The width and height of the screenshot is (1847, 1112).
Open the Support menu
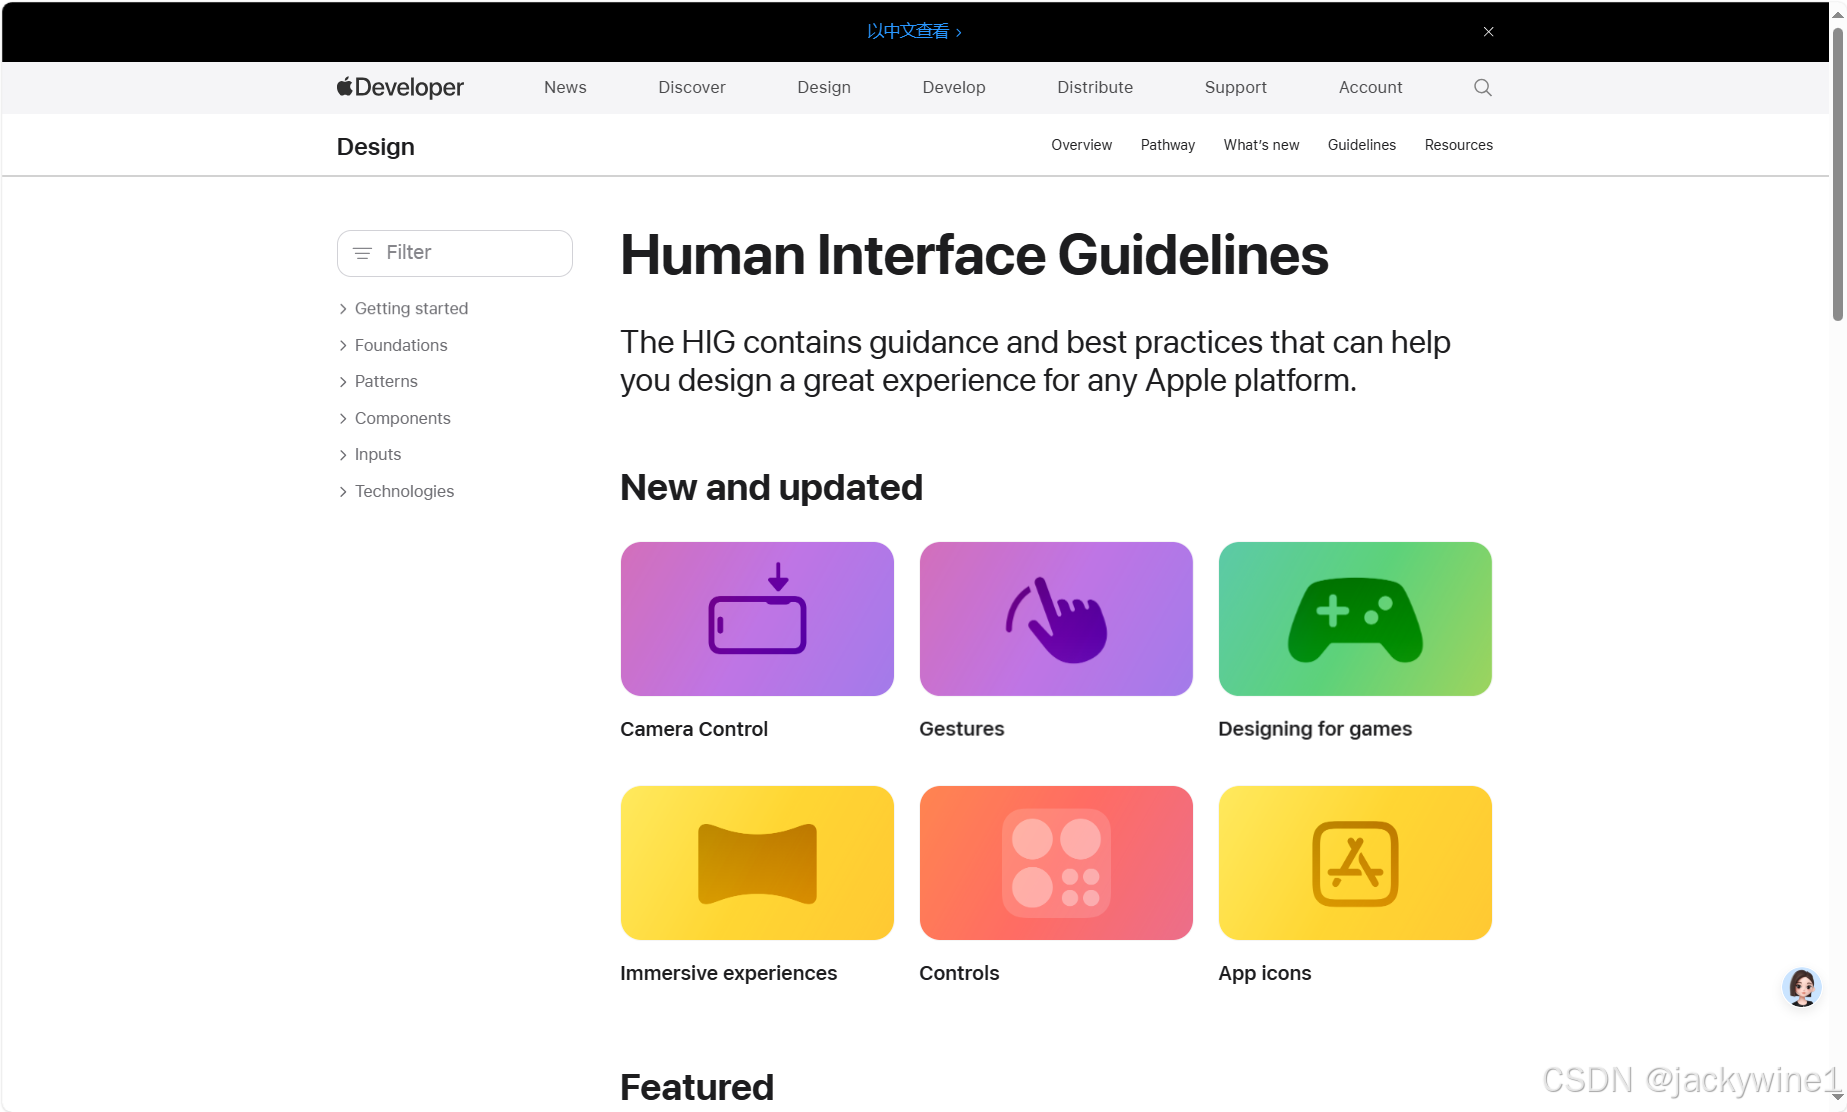coord(1236,87)
